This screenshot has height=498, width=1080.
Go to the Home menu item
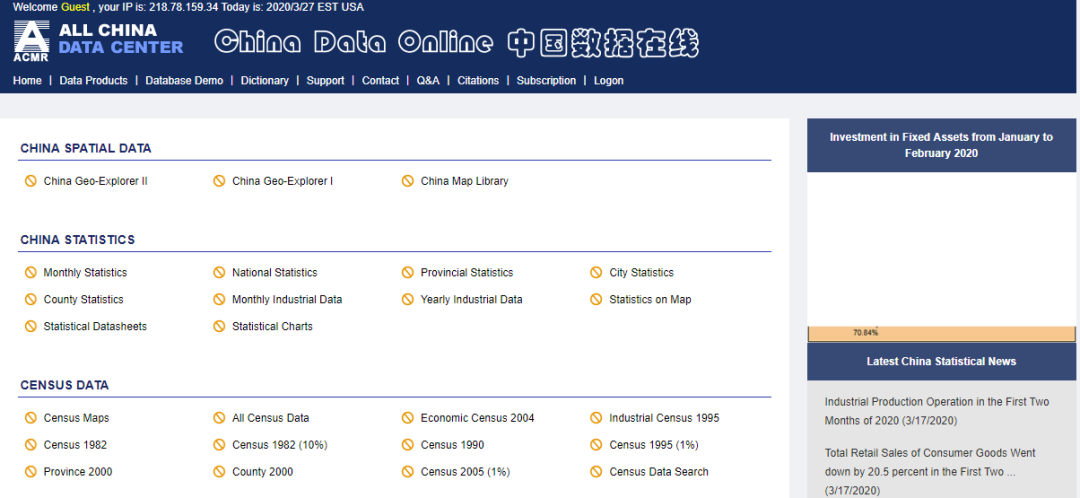pos(28,81)
